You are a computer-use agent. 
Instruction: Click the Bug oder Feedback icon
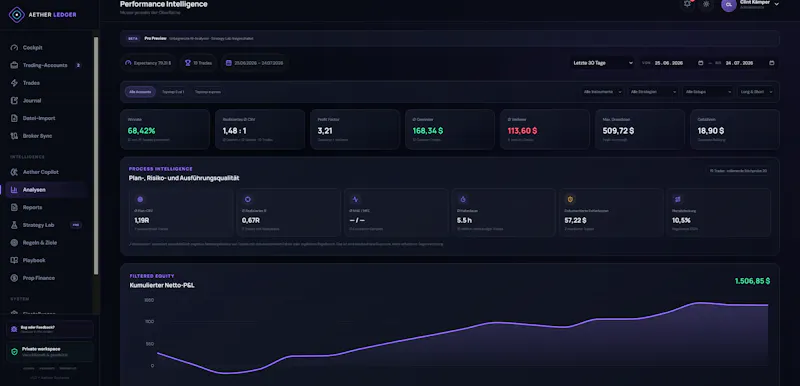(x=14, y=329)
